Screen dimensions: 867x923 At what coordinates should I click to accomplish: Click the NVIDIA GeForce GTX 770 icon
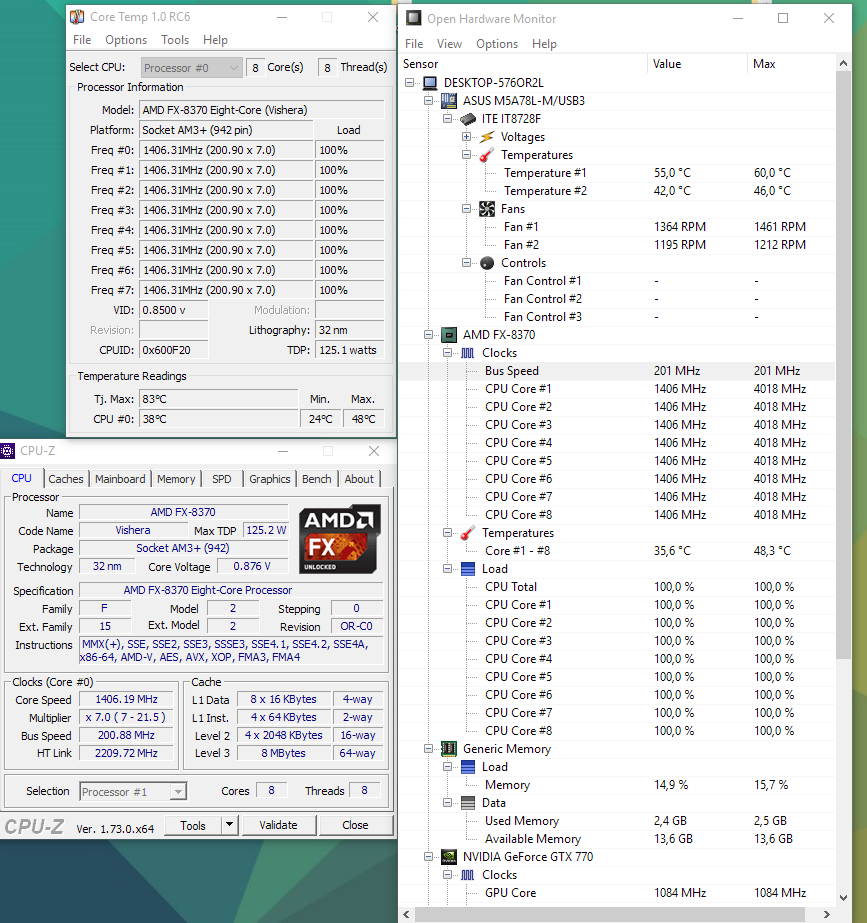449,857
